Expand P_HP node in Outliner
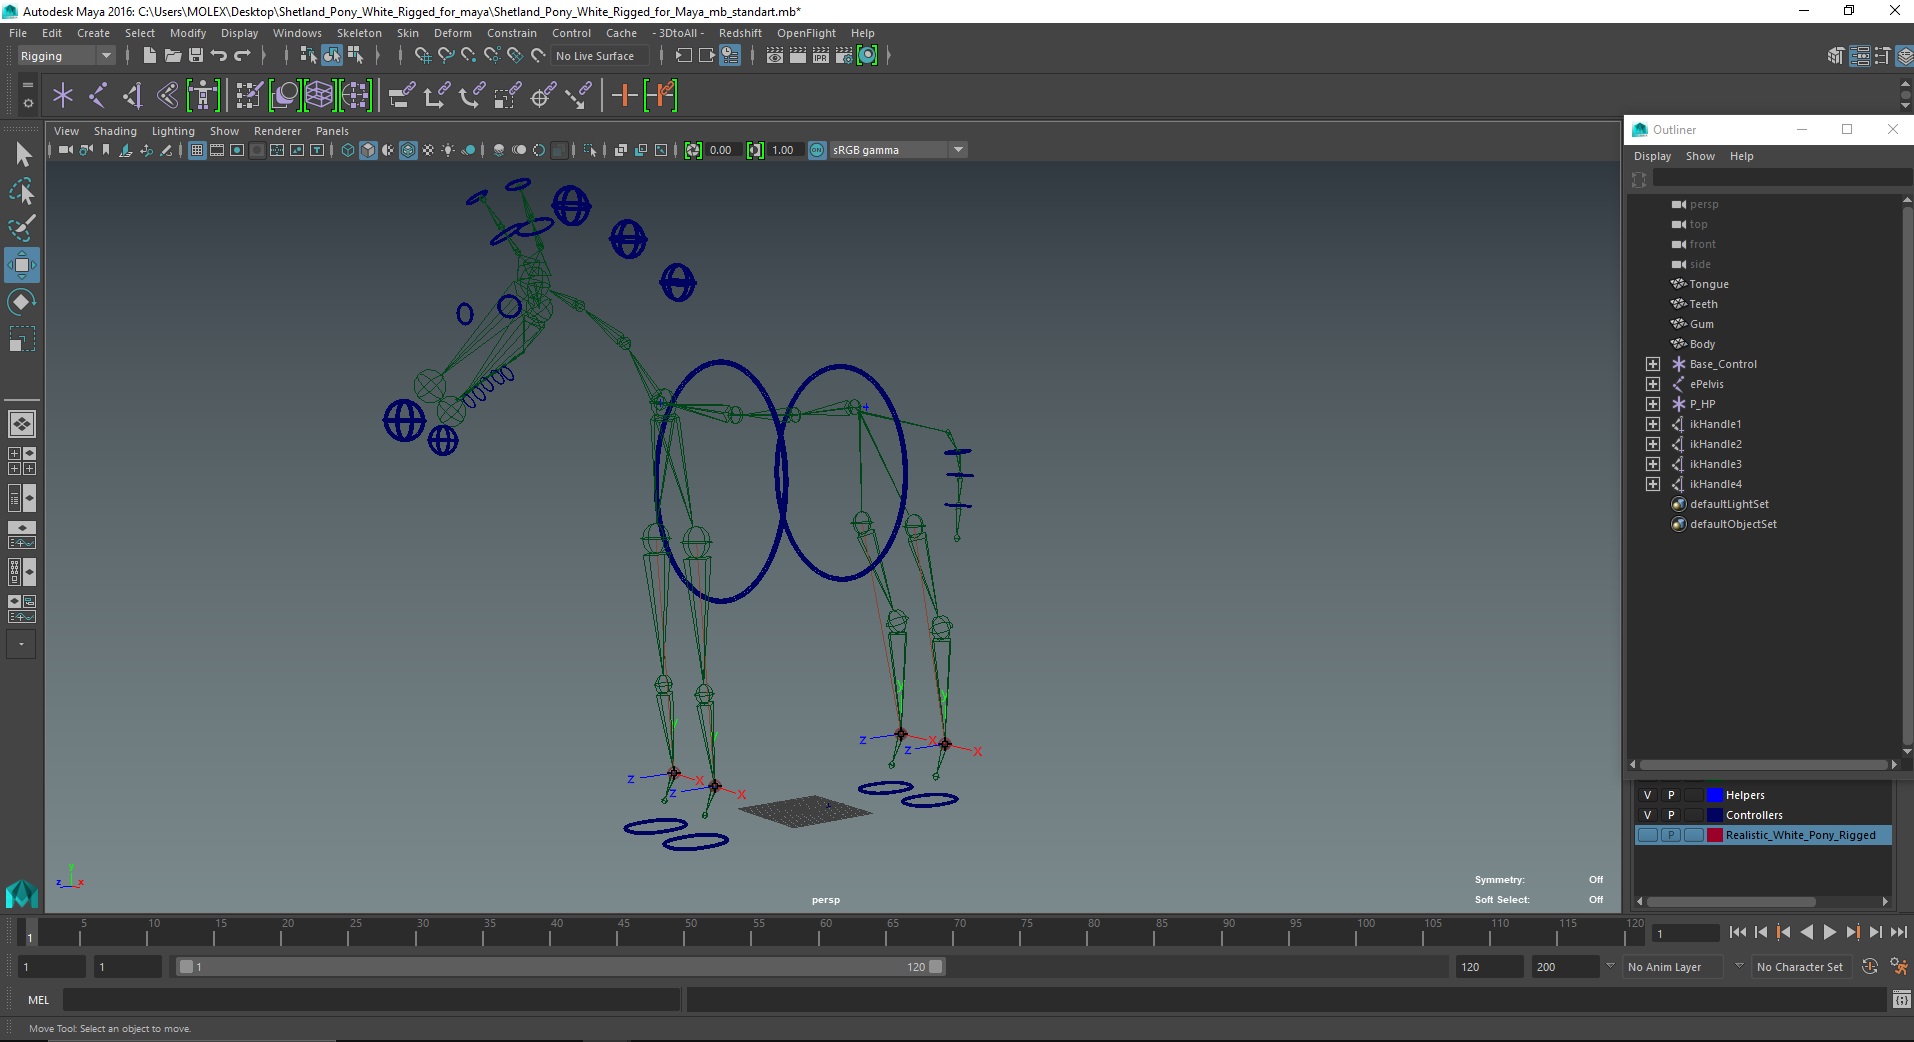 [x=1653, y=404]
